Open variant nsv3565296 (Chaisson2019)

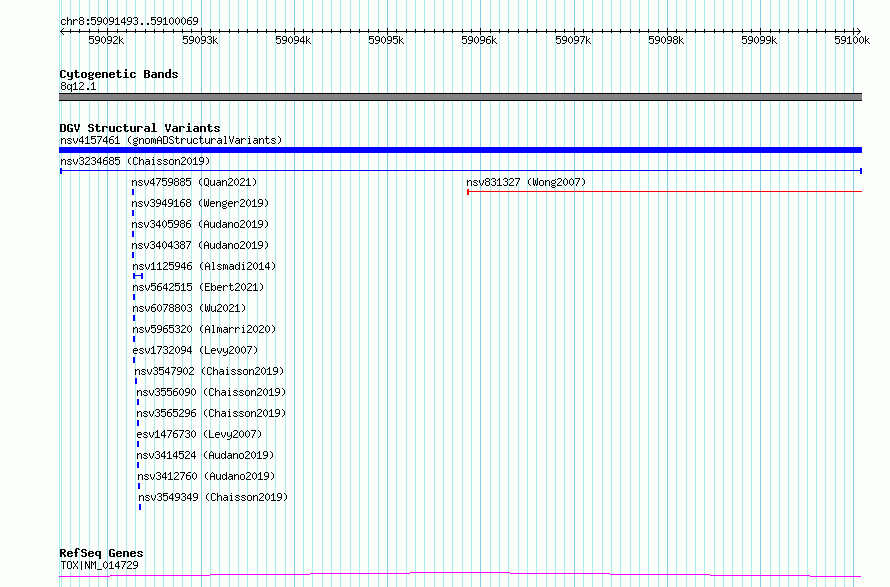211,413
